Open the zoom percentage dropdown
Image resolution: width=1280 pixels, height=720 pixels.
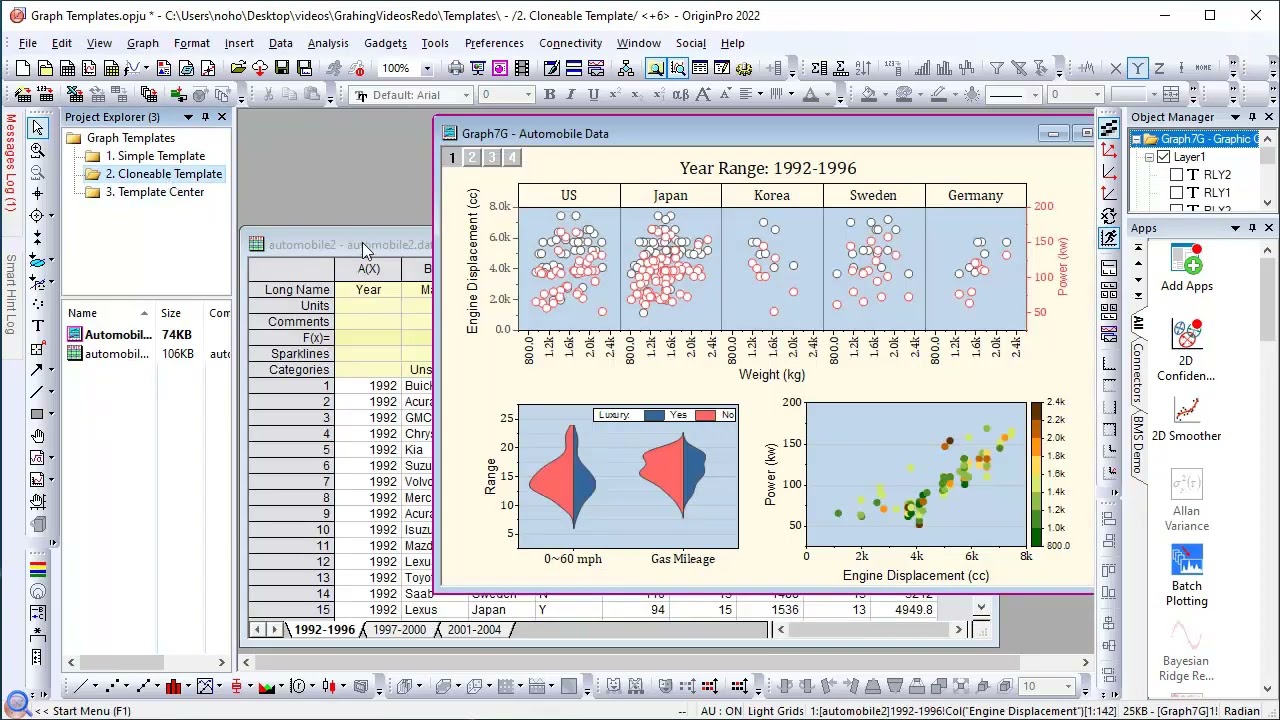pos(427,68)
